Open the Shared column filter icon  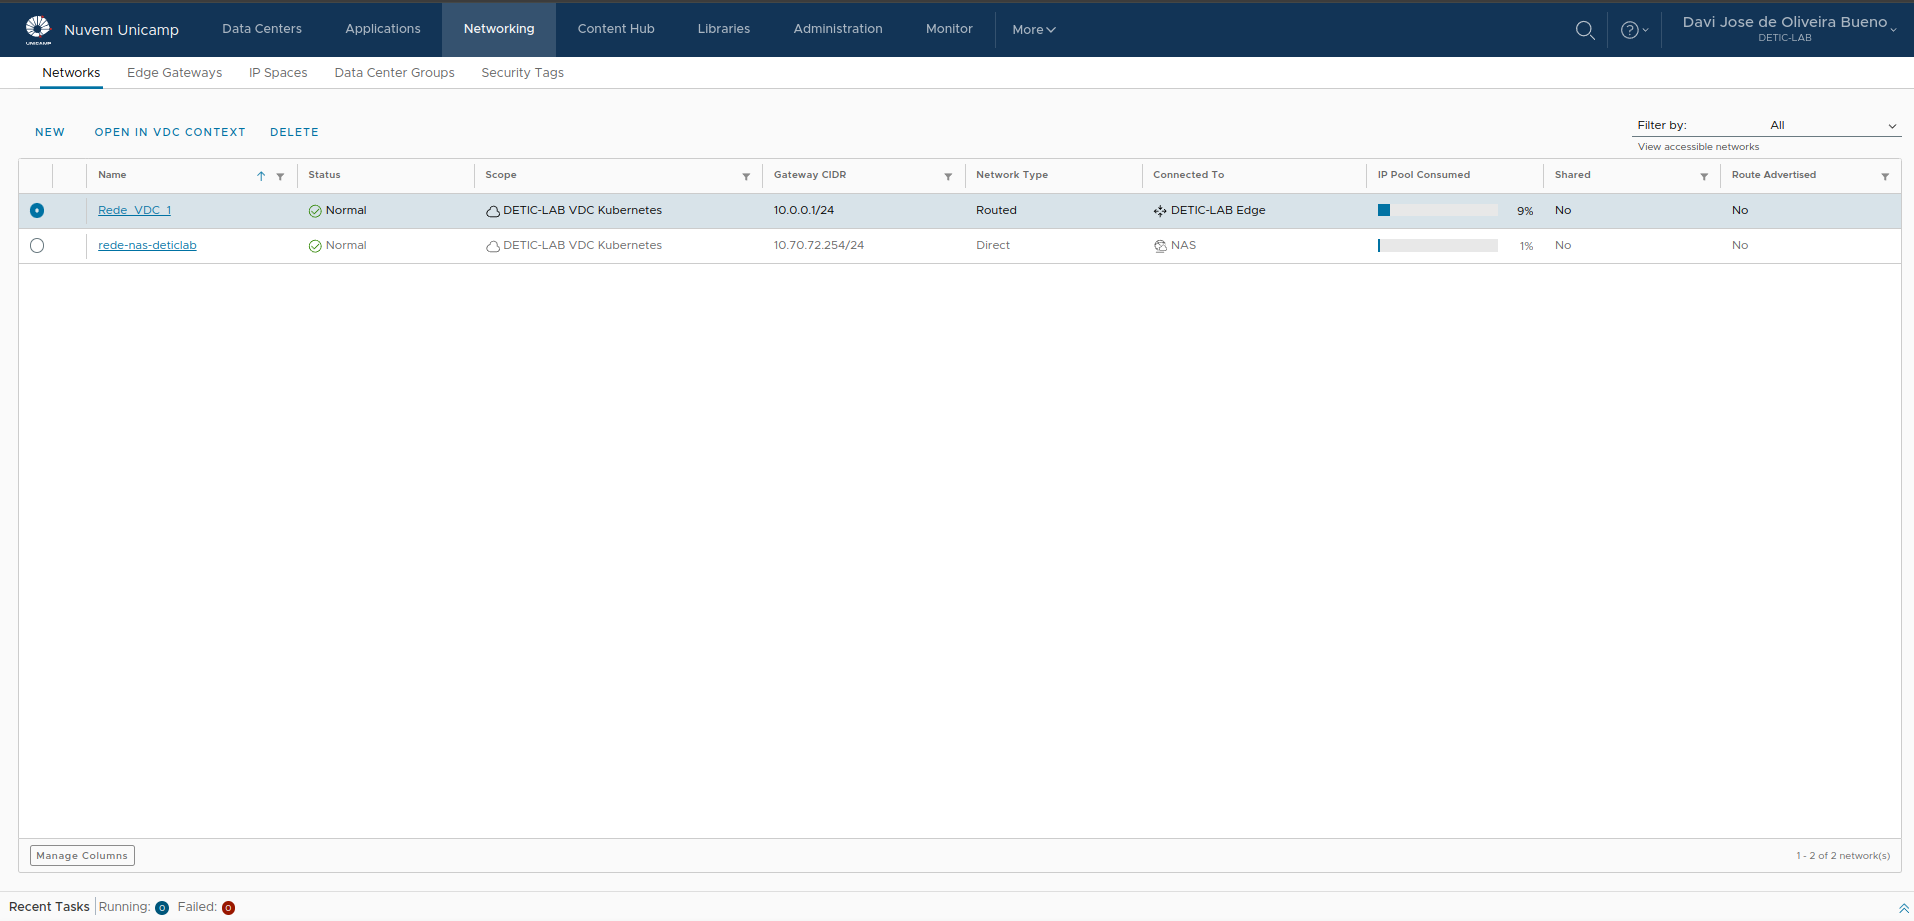tap(1704, 176)
